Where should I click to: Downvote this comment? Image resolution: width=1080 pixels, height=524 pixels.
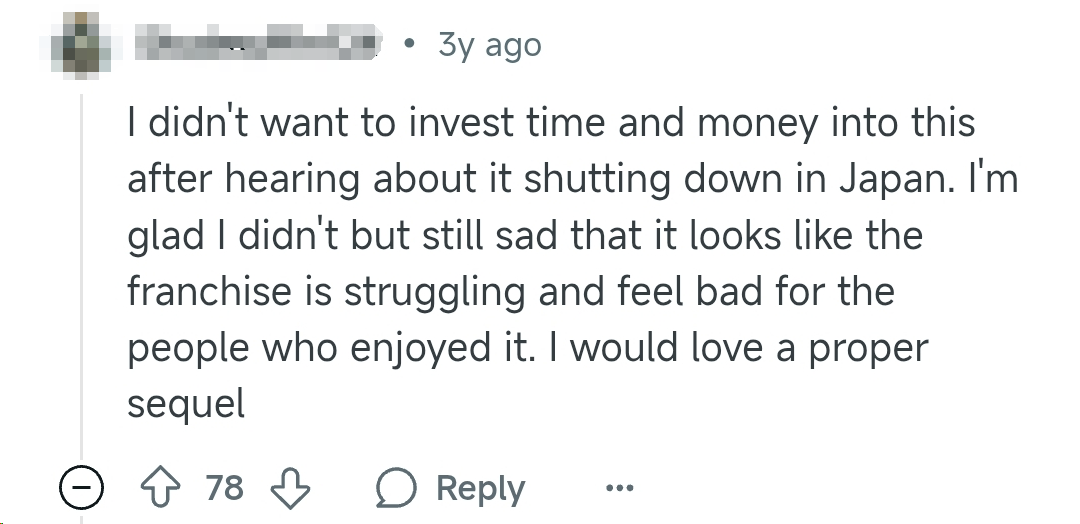(291, 488)
